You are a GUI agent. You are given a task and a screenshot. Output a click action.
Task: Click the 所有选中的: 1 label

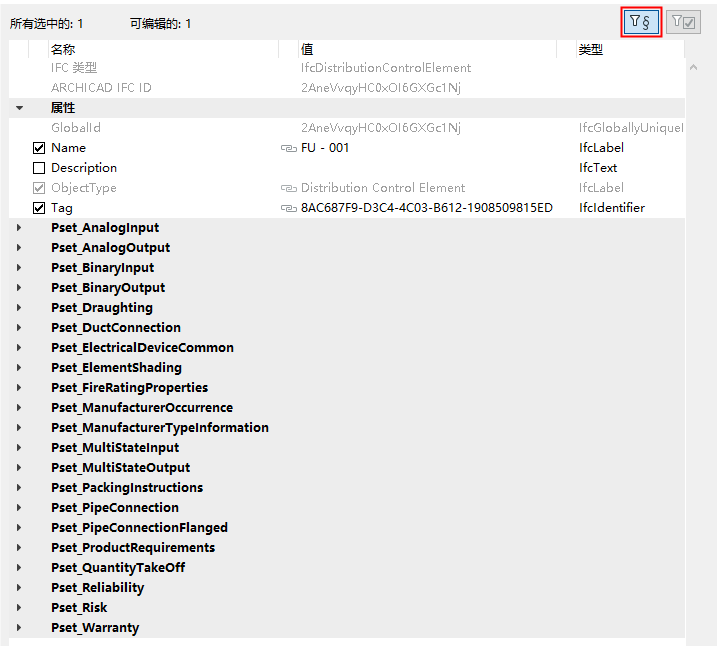coord(47,24)
